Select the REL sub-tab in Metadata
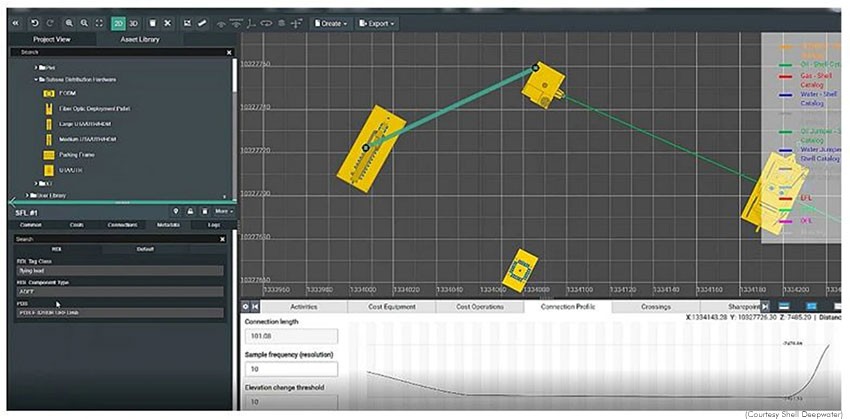Screen dimensions: 850x419 (x=56, y=249)
